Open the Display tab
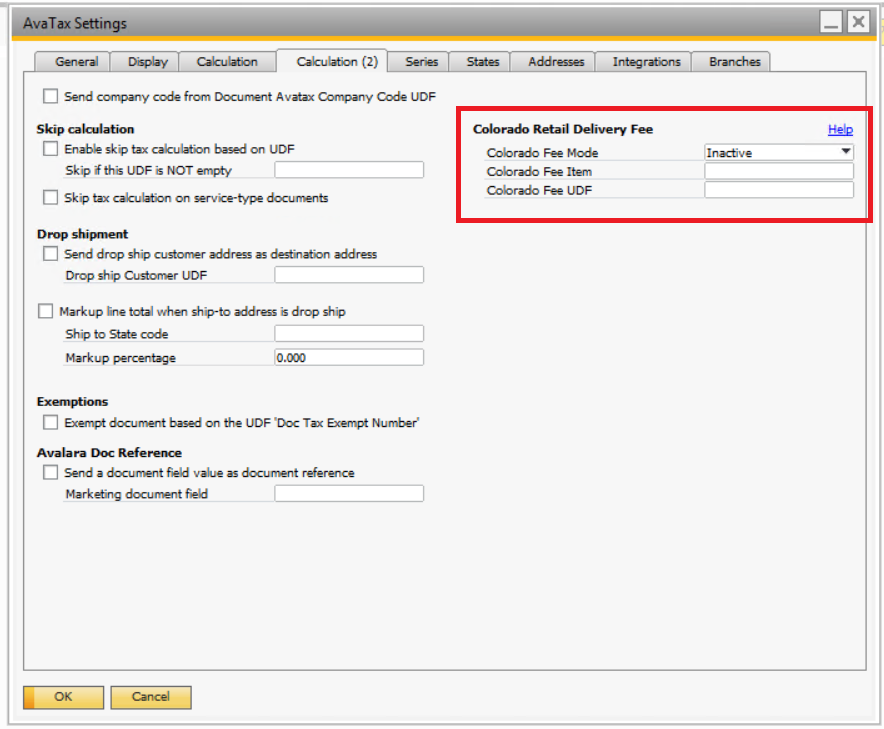The image size is (884, 729). (x=145, y=61)
